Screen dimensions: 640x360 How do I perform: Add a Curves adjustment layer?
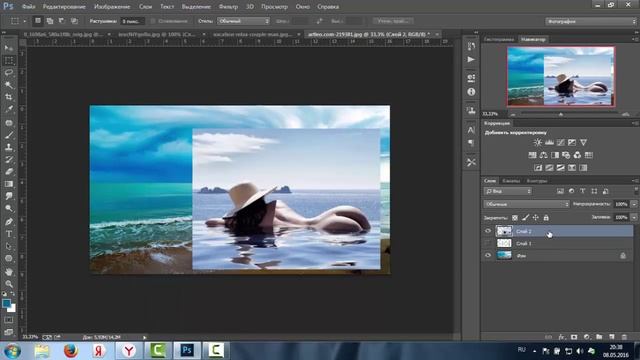[560, 142]
